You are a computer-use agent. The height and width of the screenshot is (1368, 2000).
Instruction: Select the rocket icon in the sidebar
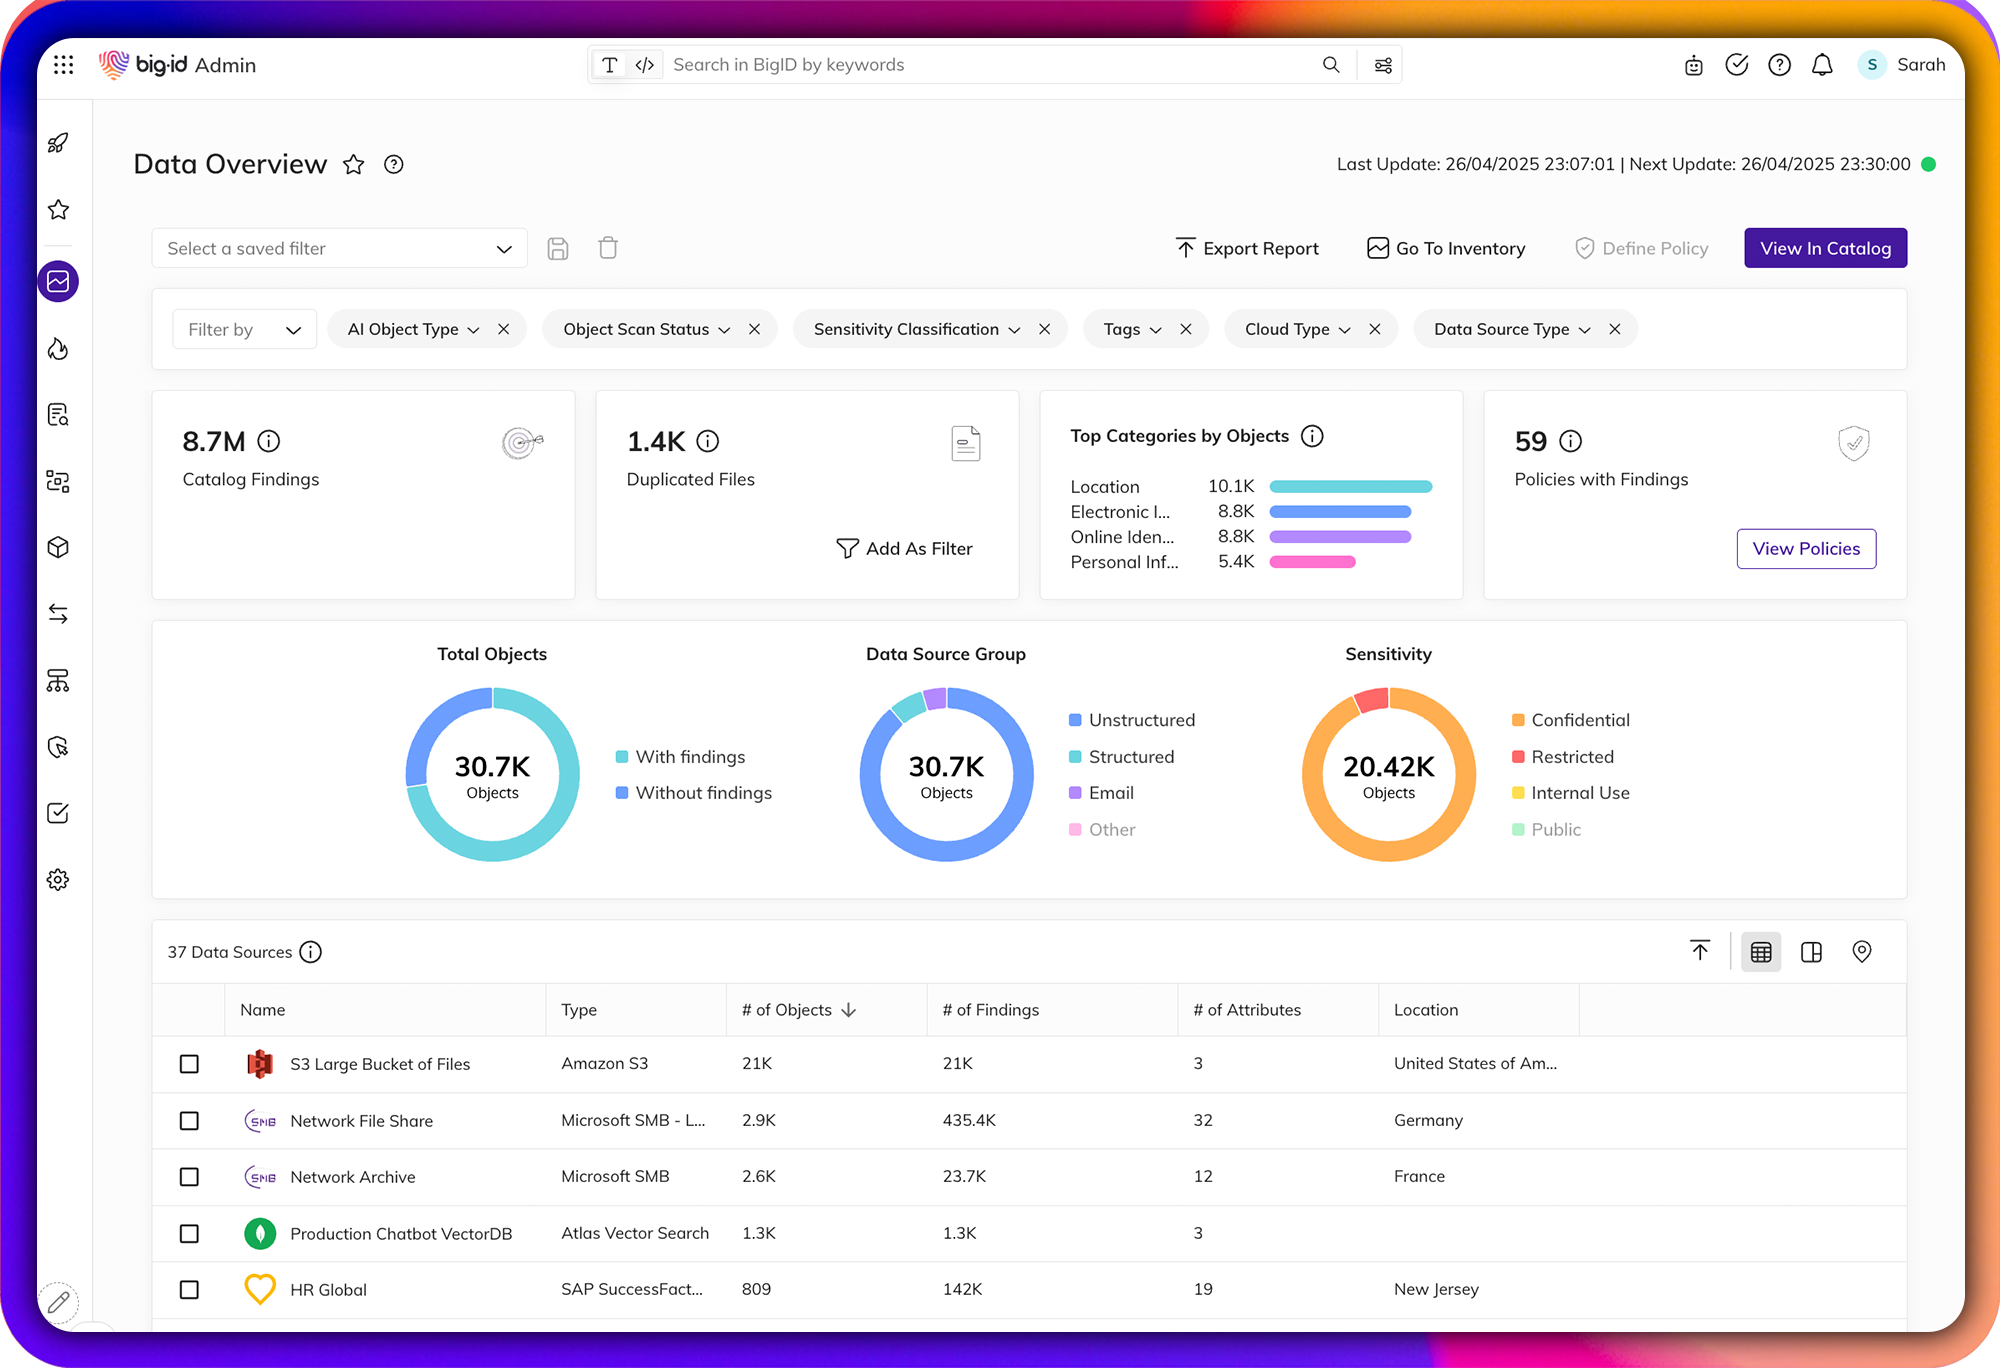pos(58,142)
